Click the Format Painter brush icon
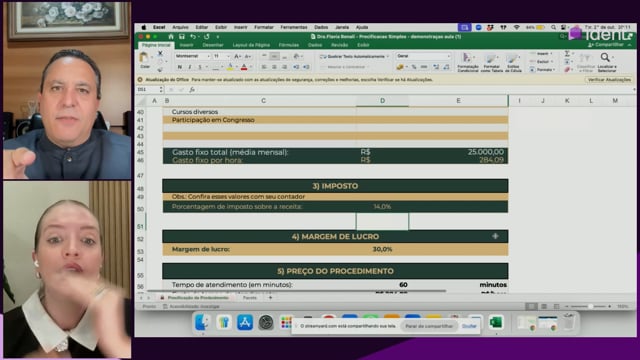 160,69
